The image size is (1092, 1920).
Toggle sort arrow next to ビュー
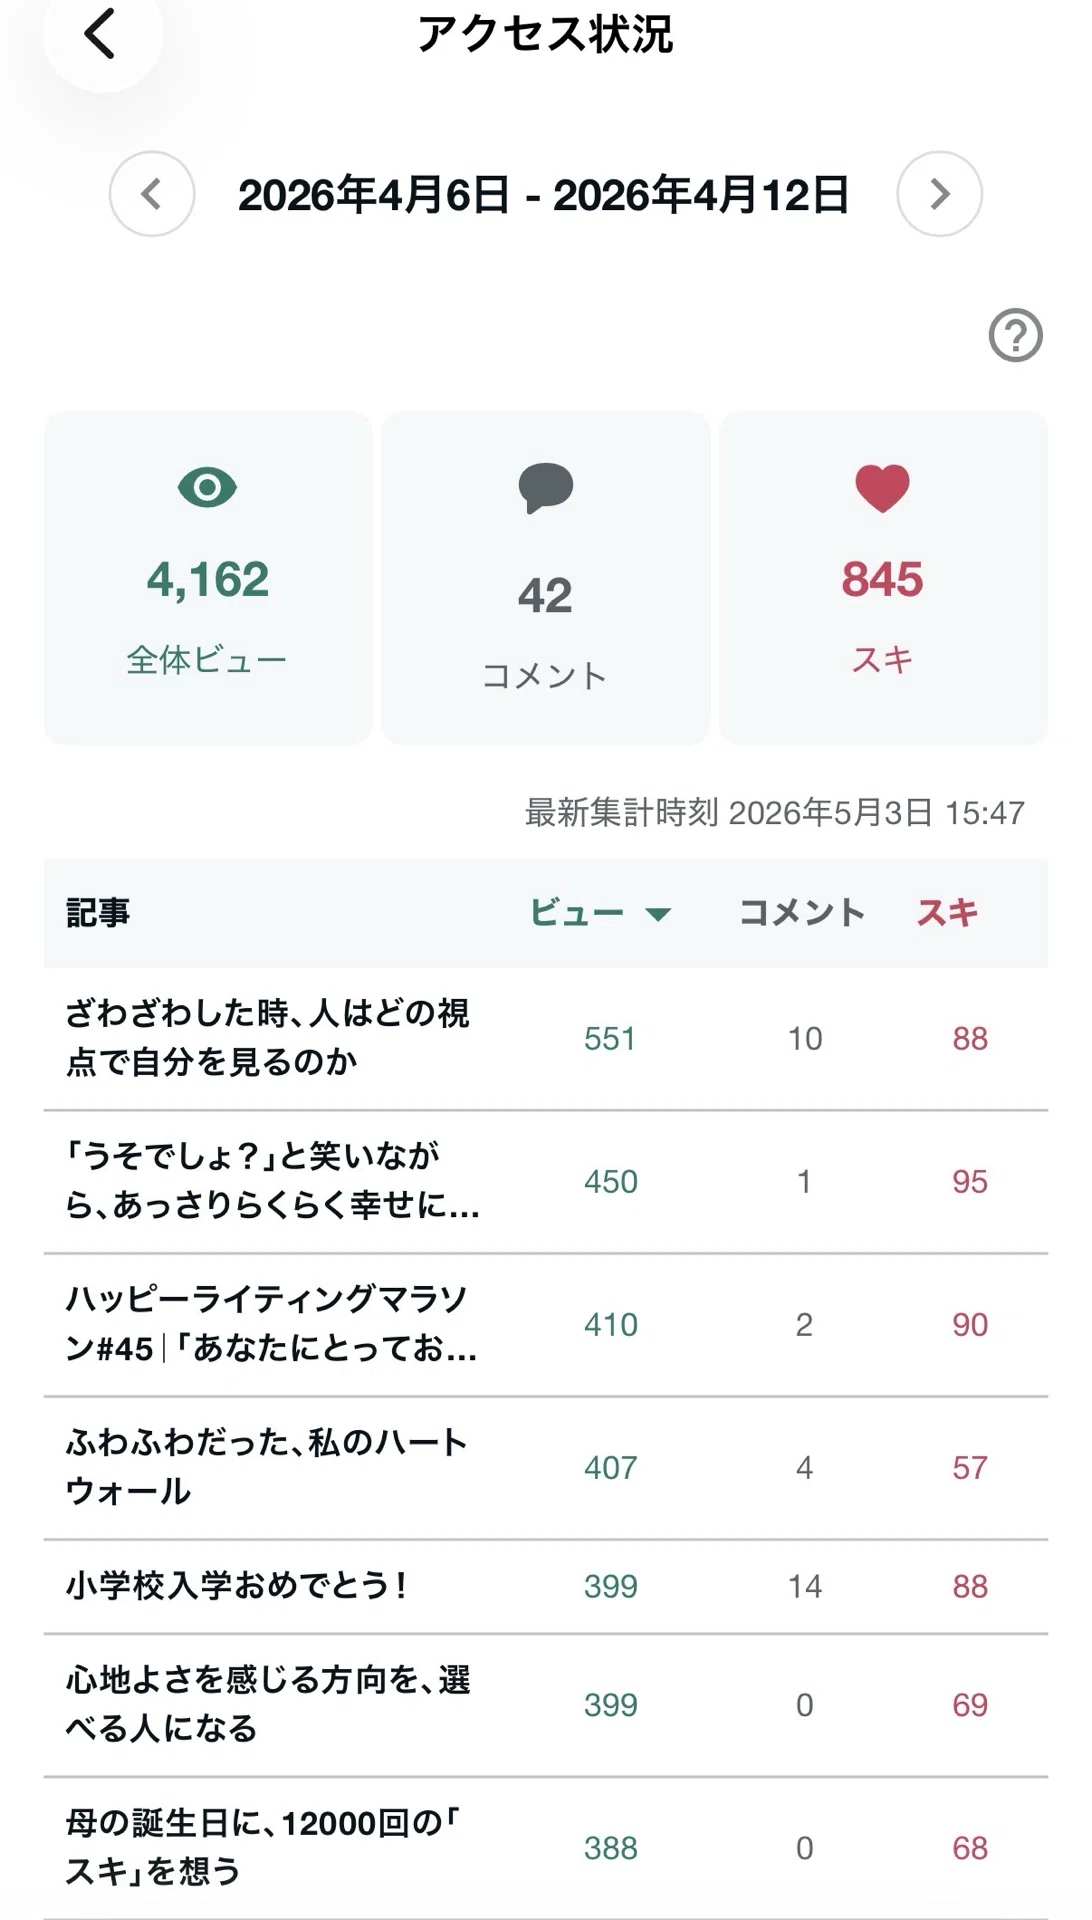tap(658, 914)
